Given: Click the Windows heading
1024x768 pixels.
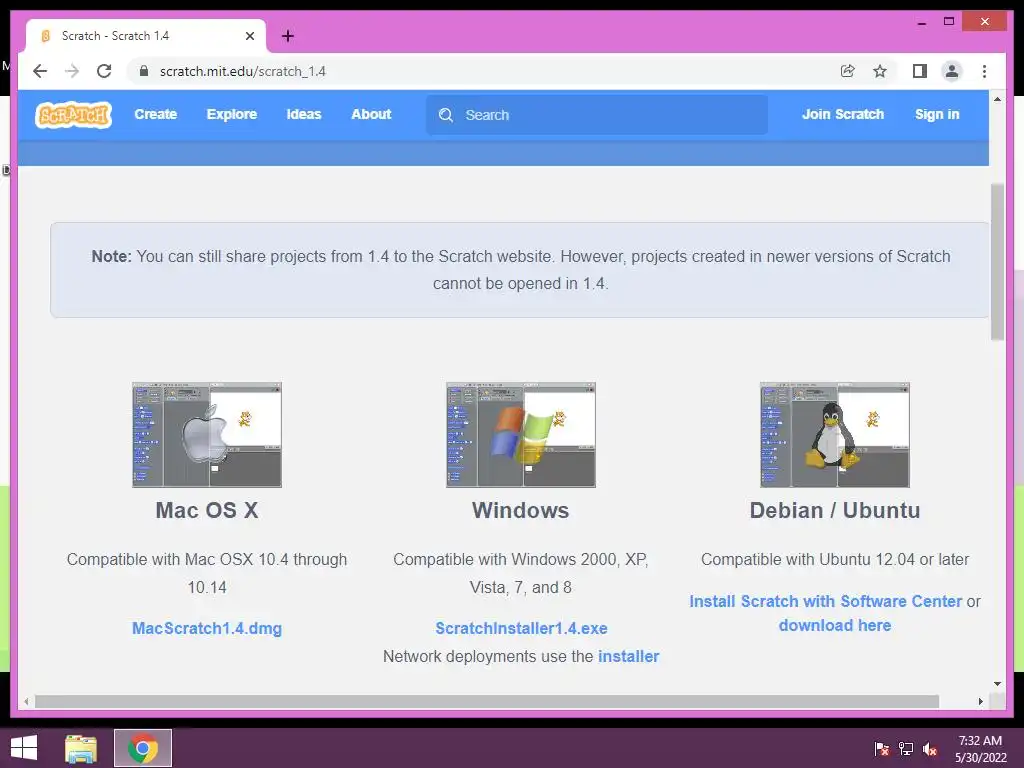Looking at the screenshot, I should coord(520,510).
